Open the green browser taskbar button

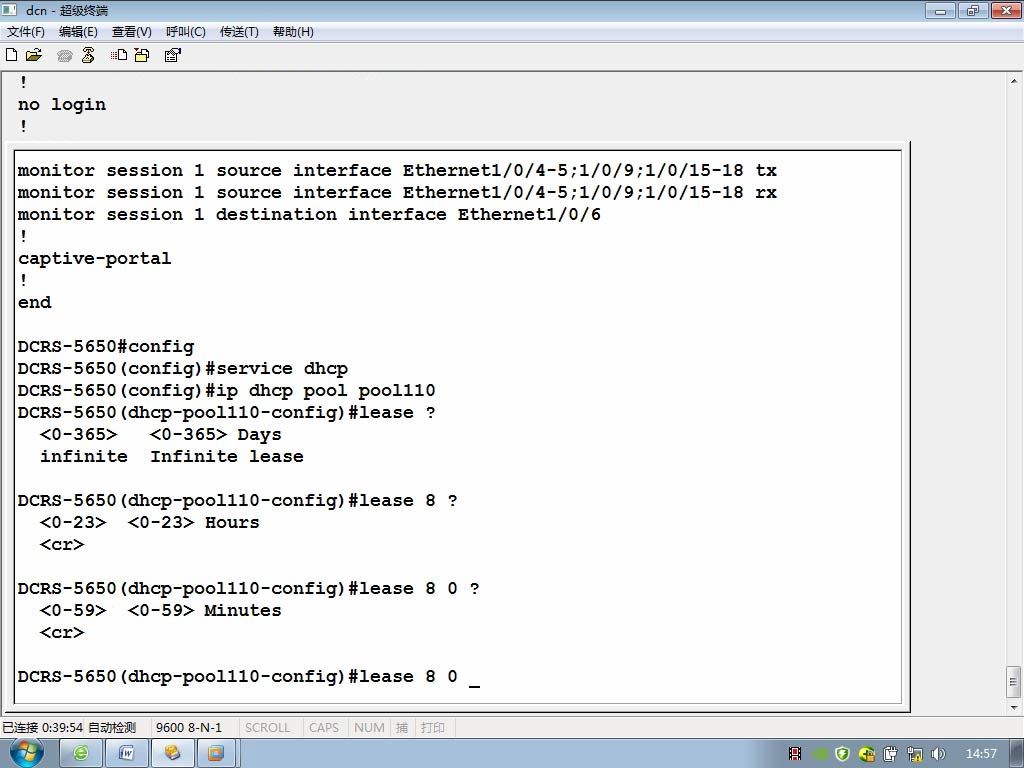coord(80,754)
